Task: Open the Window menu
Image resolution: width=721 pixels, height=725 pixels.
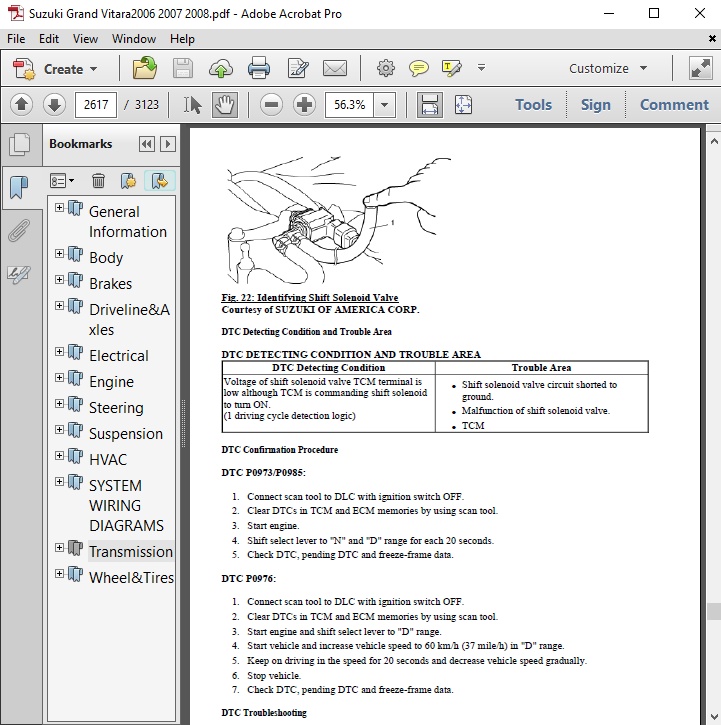Action: (x=134, y=39)
